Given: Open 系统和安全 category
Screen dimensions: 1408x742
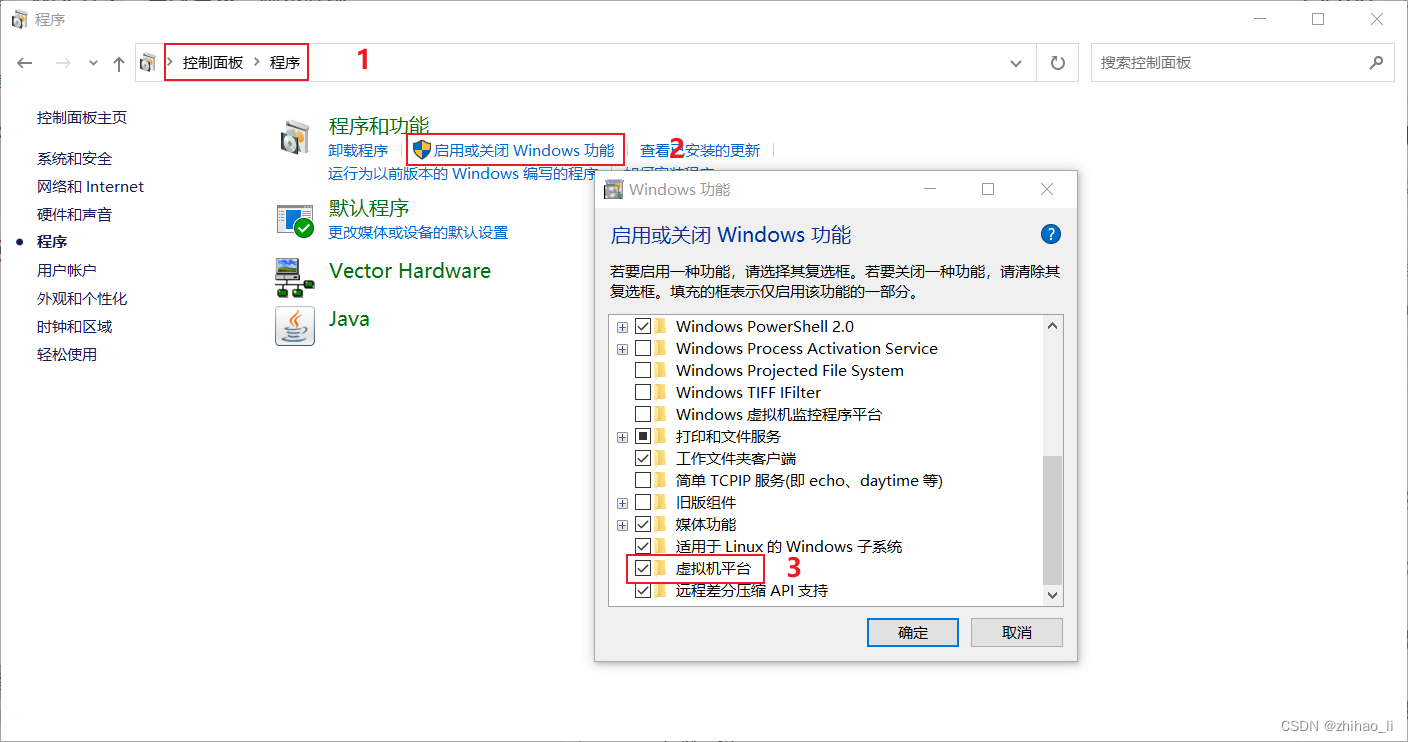Looking at the screenshot, I should [74, 158].
